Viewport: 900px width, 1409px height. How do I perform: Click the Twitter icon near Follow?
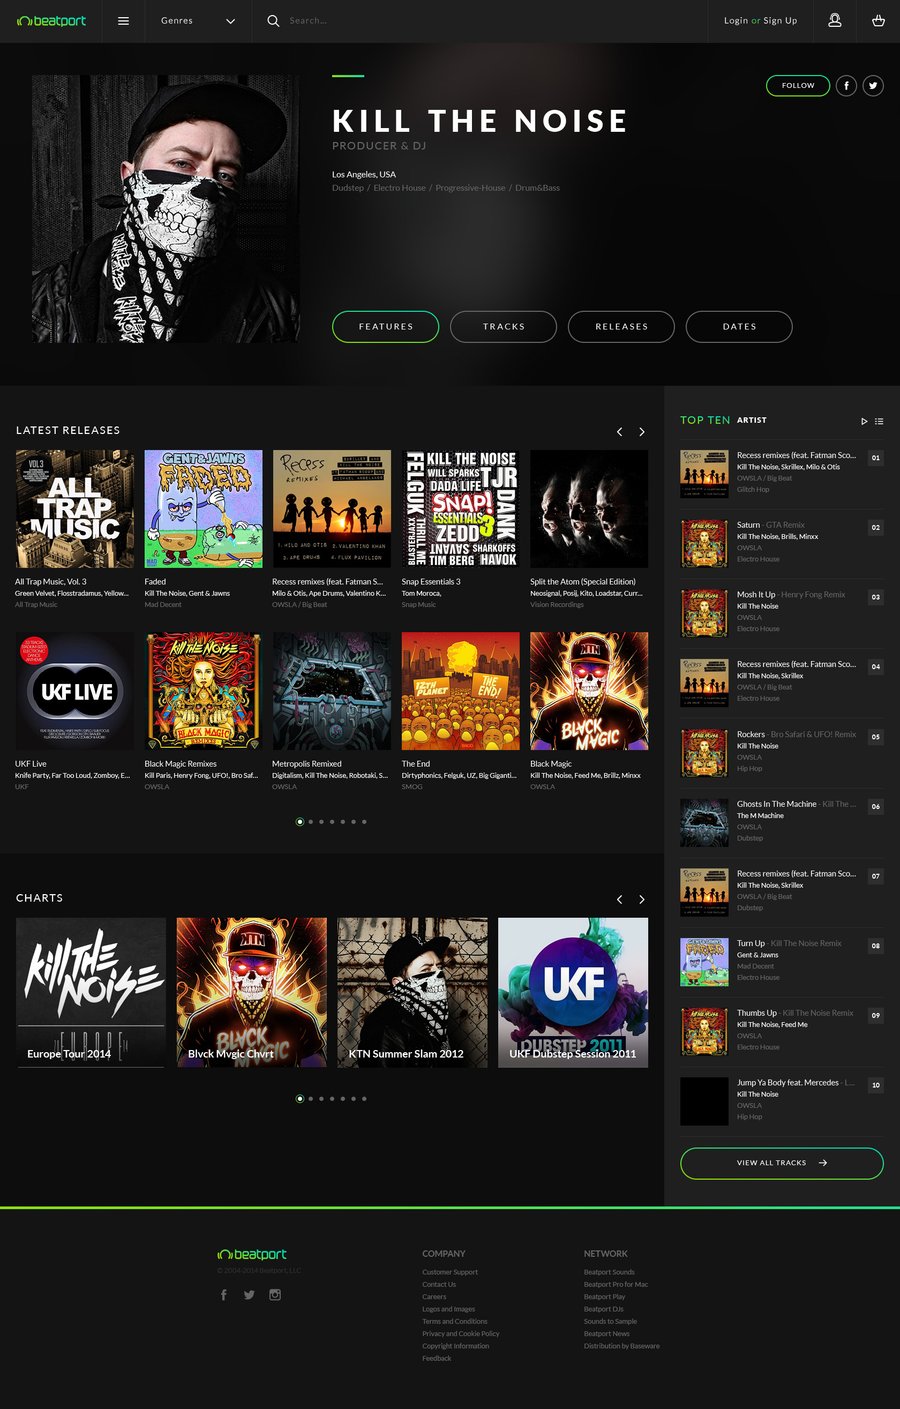pyautogui.click(x=873, y=86)
